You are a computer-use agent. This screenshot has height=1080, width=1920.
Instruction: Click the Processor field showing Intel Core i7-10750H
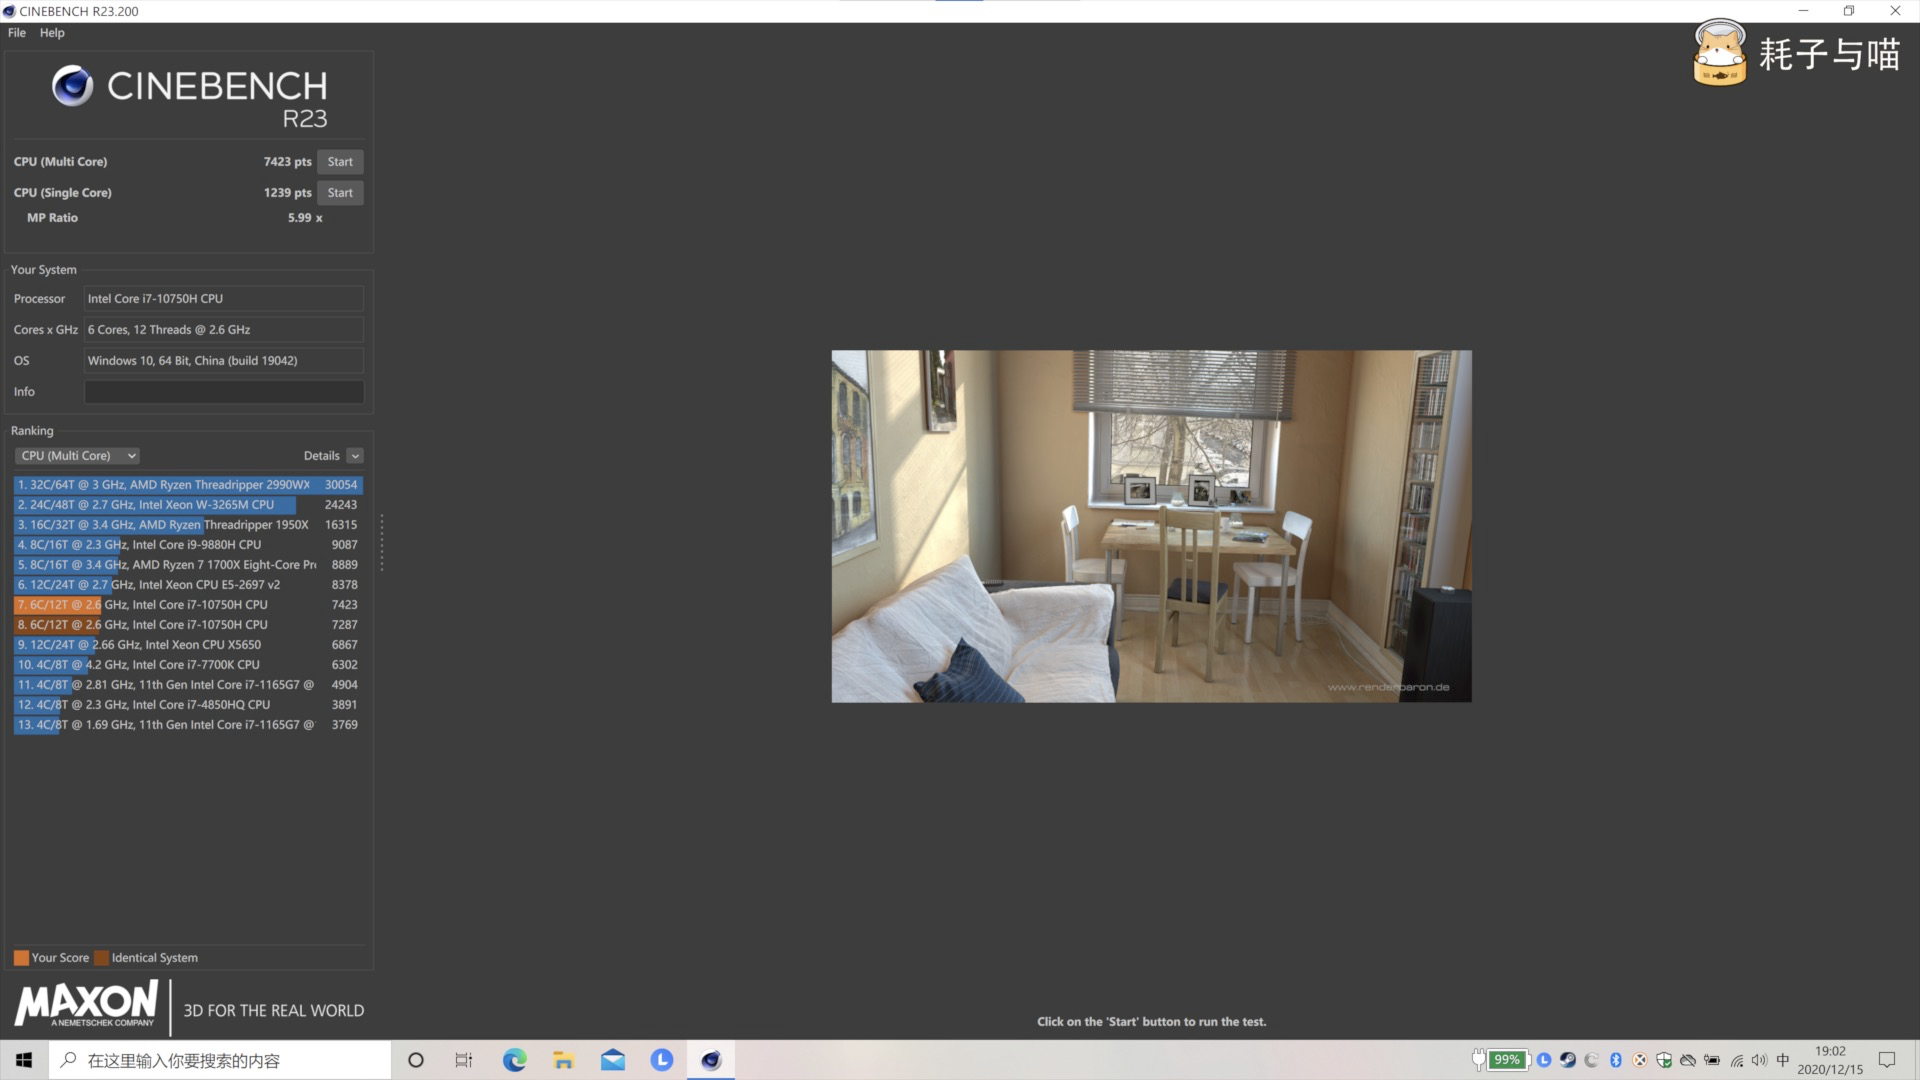[x=224, y=299]
